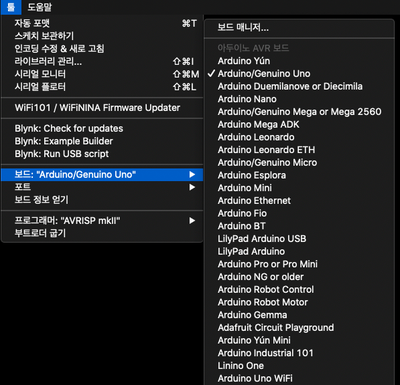Select LilyPad Arduino board
Screen dimensions: 400x385
299,251
